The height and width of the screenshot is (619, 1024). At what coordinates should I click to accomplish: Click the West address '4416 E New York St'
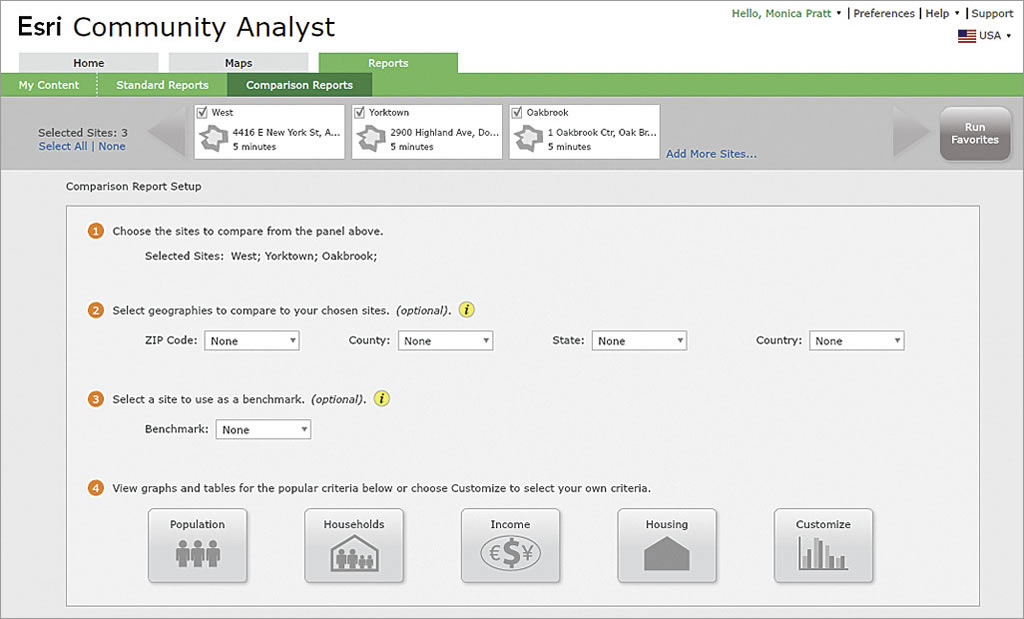click(286, 132)
